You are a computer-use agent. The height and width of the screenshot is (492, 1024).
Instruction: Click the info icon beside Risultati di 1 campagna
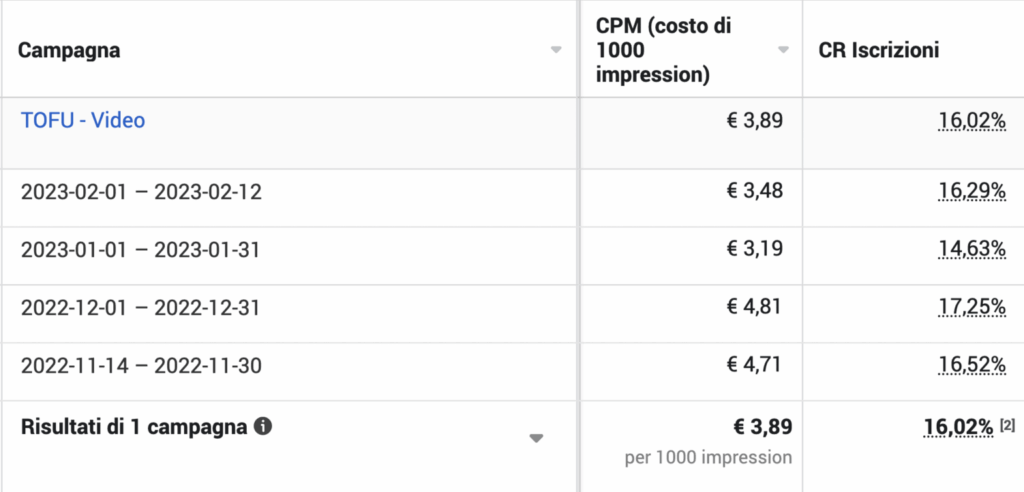tap(263, 427)
